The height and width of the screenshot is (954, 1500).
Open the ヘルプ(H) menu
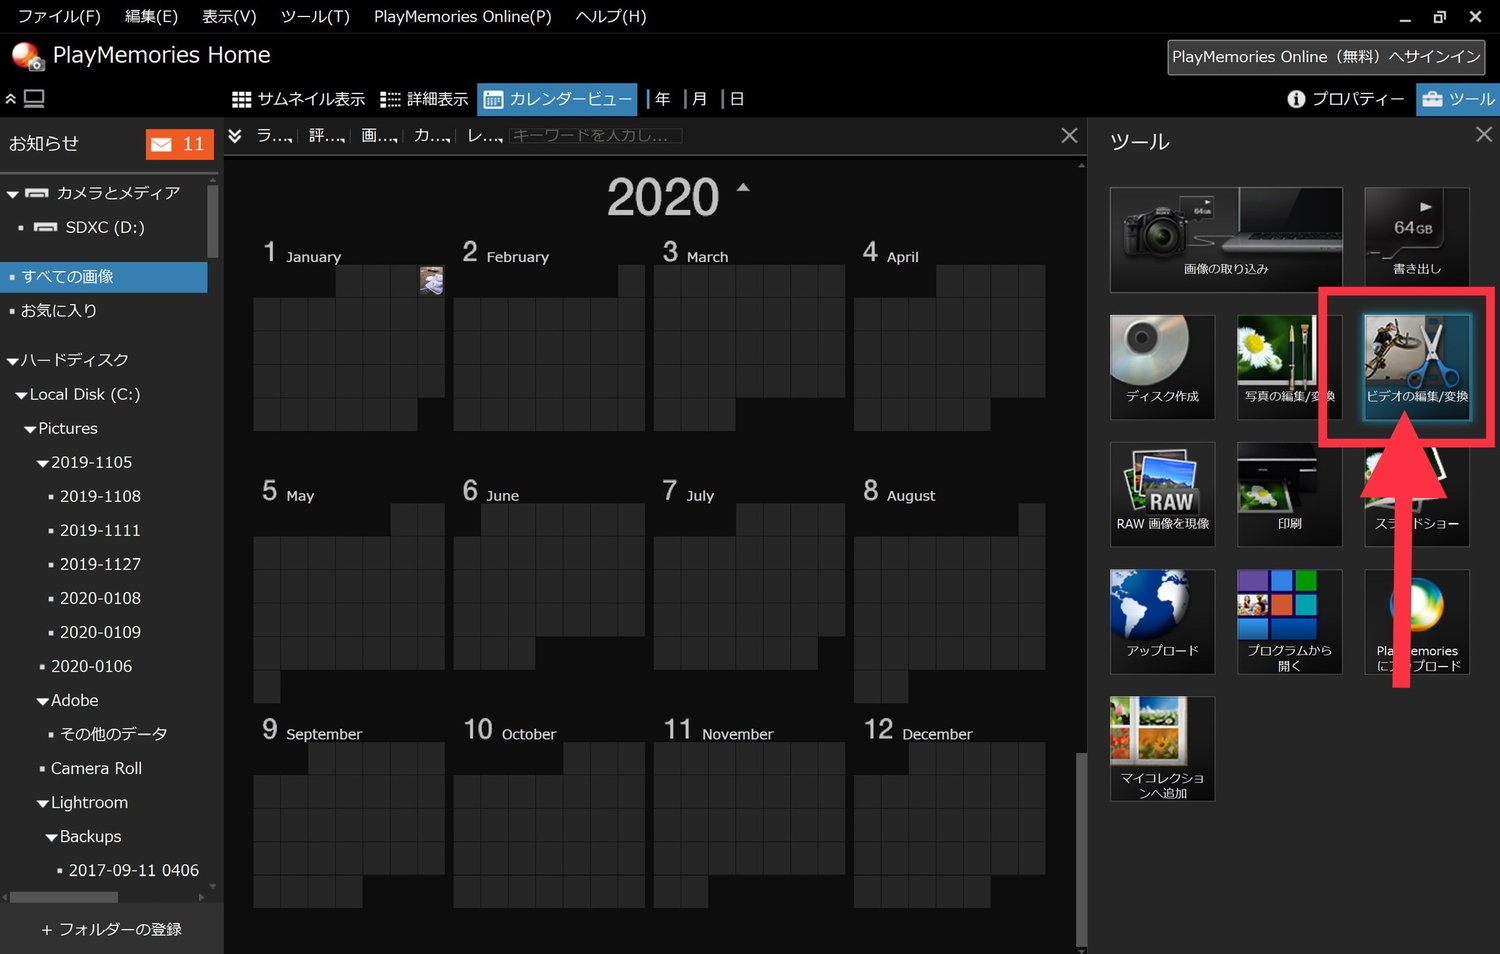[x=611, y=17]
